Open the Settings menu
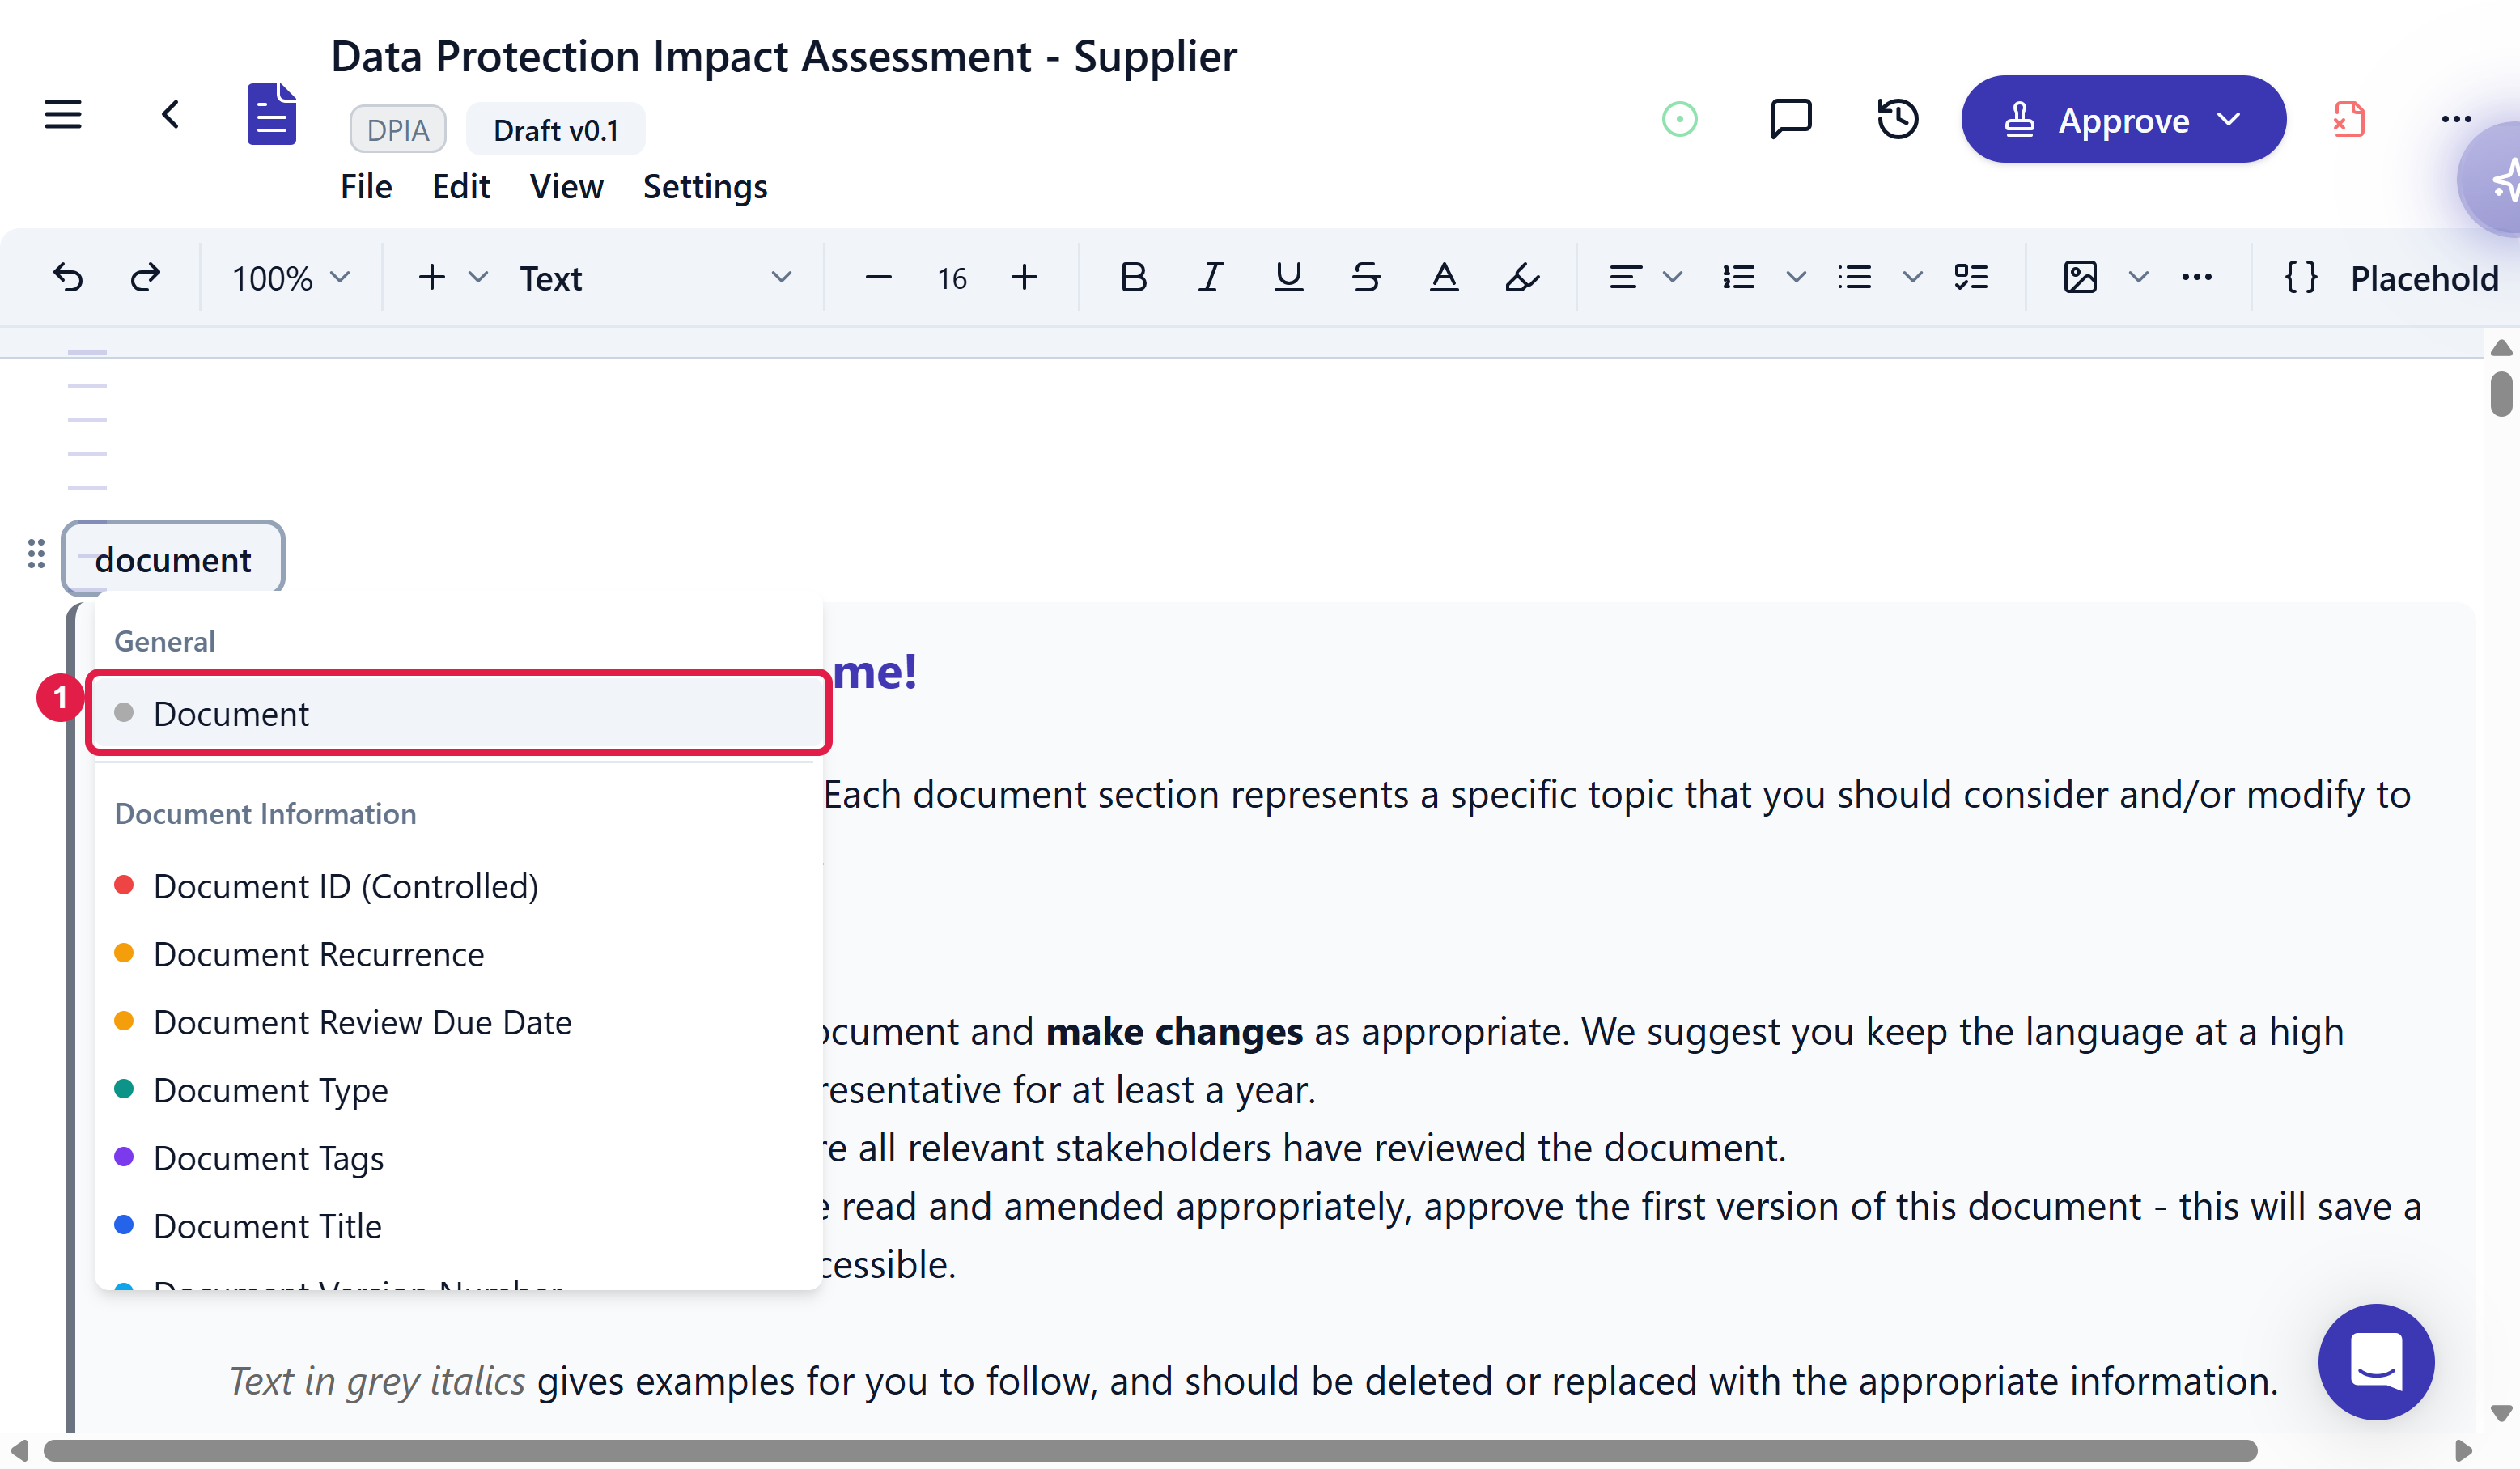Screen dimensions: 2520x1469 click(705, 186)
